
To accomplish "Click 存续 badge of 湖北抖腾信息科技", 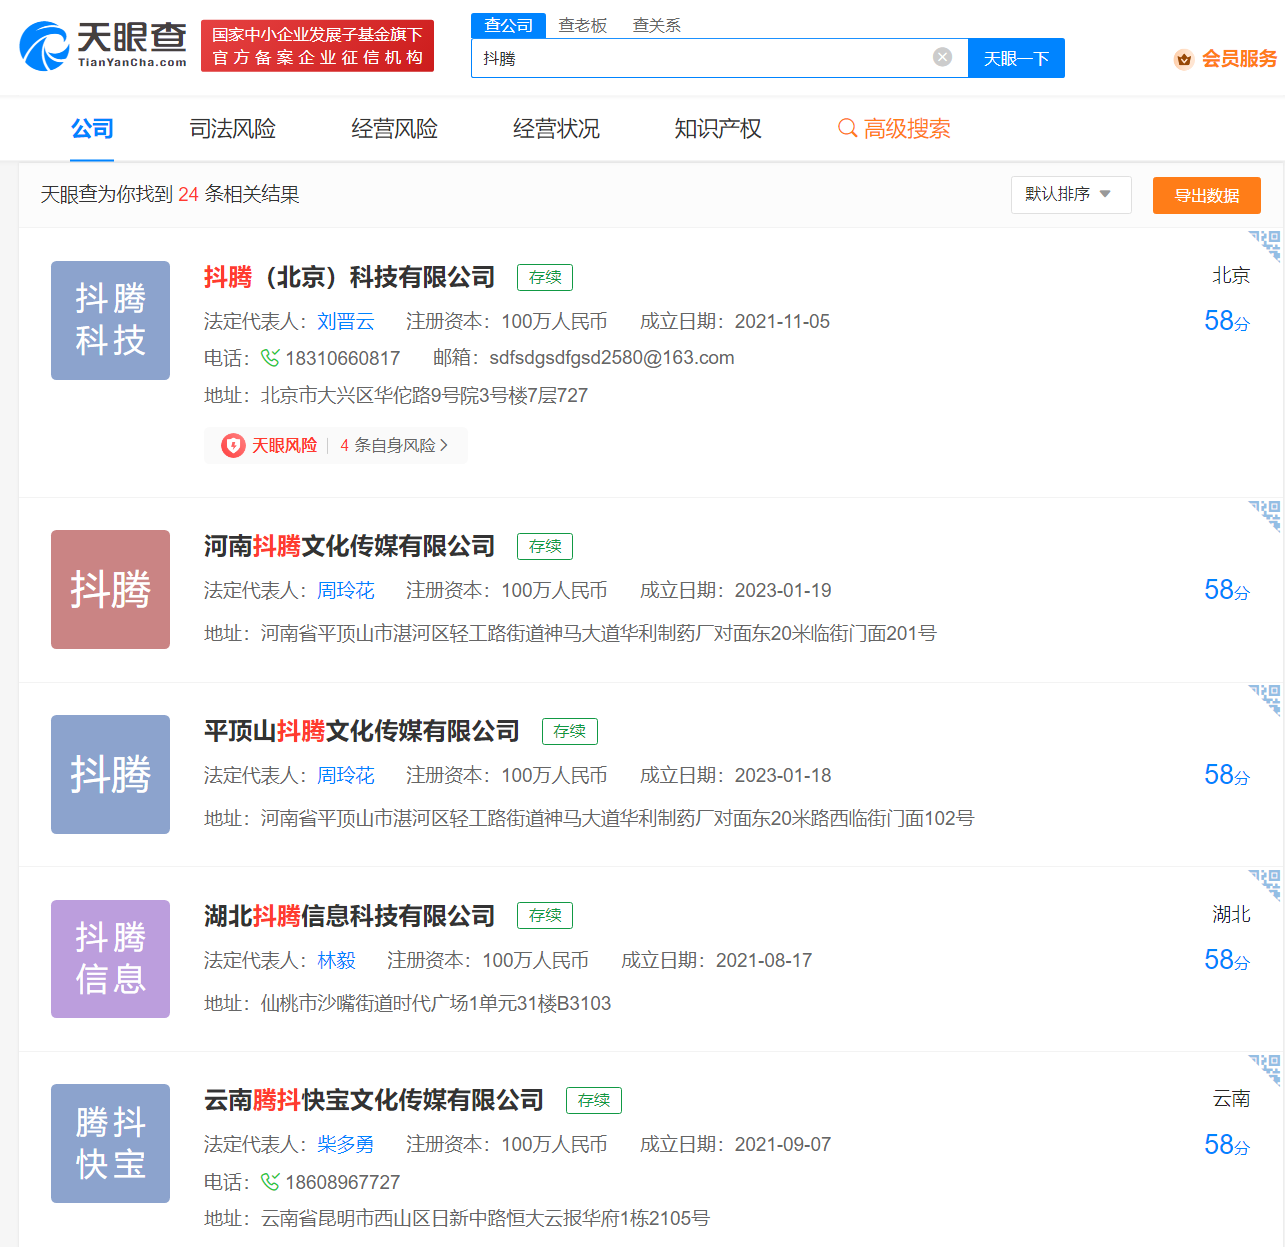I will pos(544,915).
